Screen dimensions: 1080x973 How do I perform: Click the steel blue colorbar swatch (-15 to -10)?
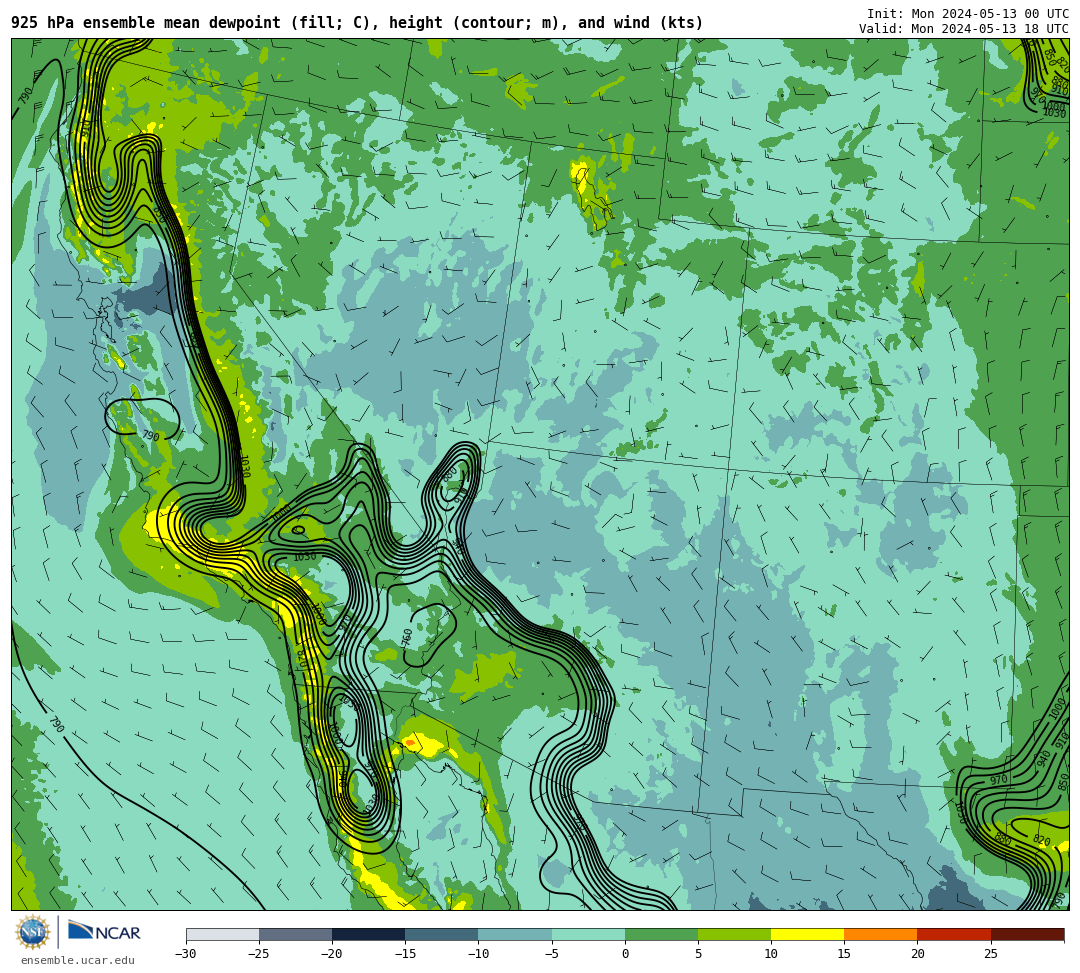pyautogui.click(x=442, y=934)
